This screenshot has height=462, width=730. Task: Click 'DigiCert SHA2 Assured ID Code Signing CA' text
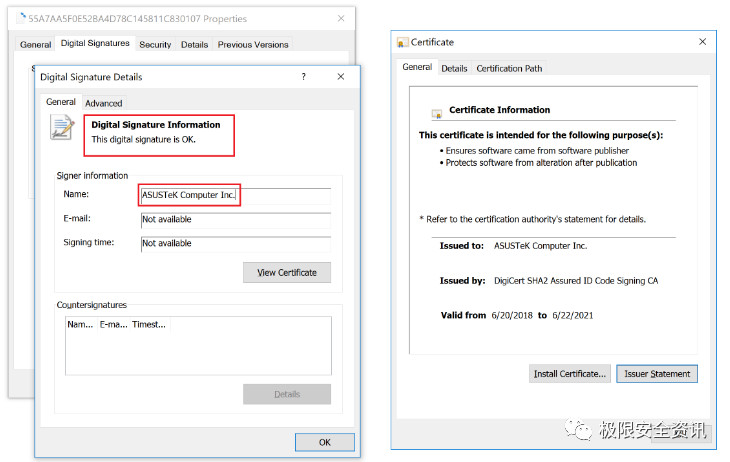point(576,280)
